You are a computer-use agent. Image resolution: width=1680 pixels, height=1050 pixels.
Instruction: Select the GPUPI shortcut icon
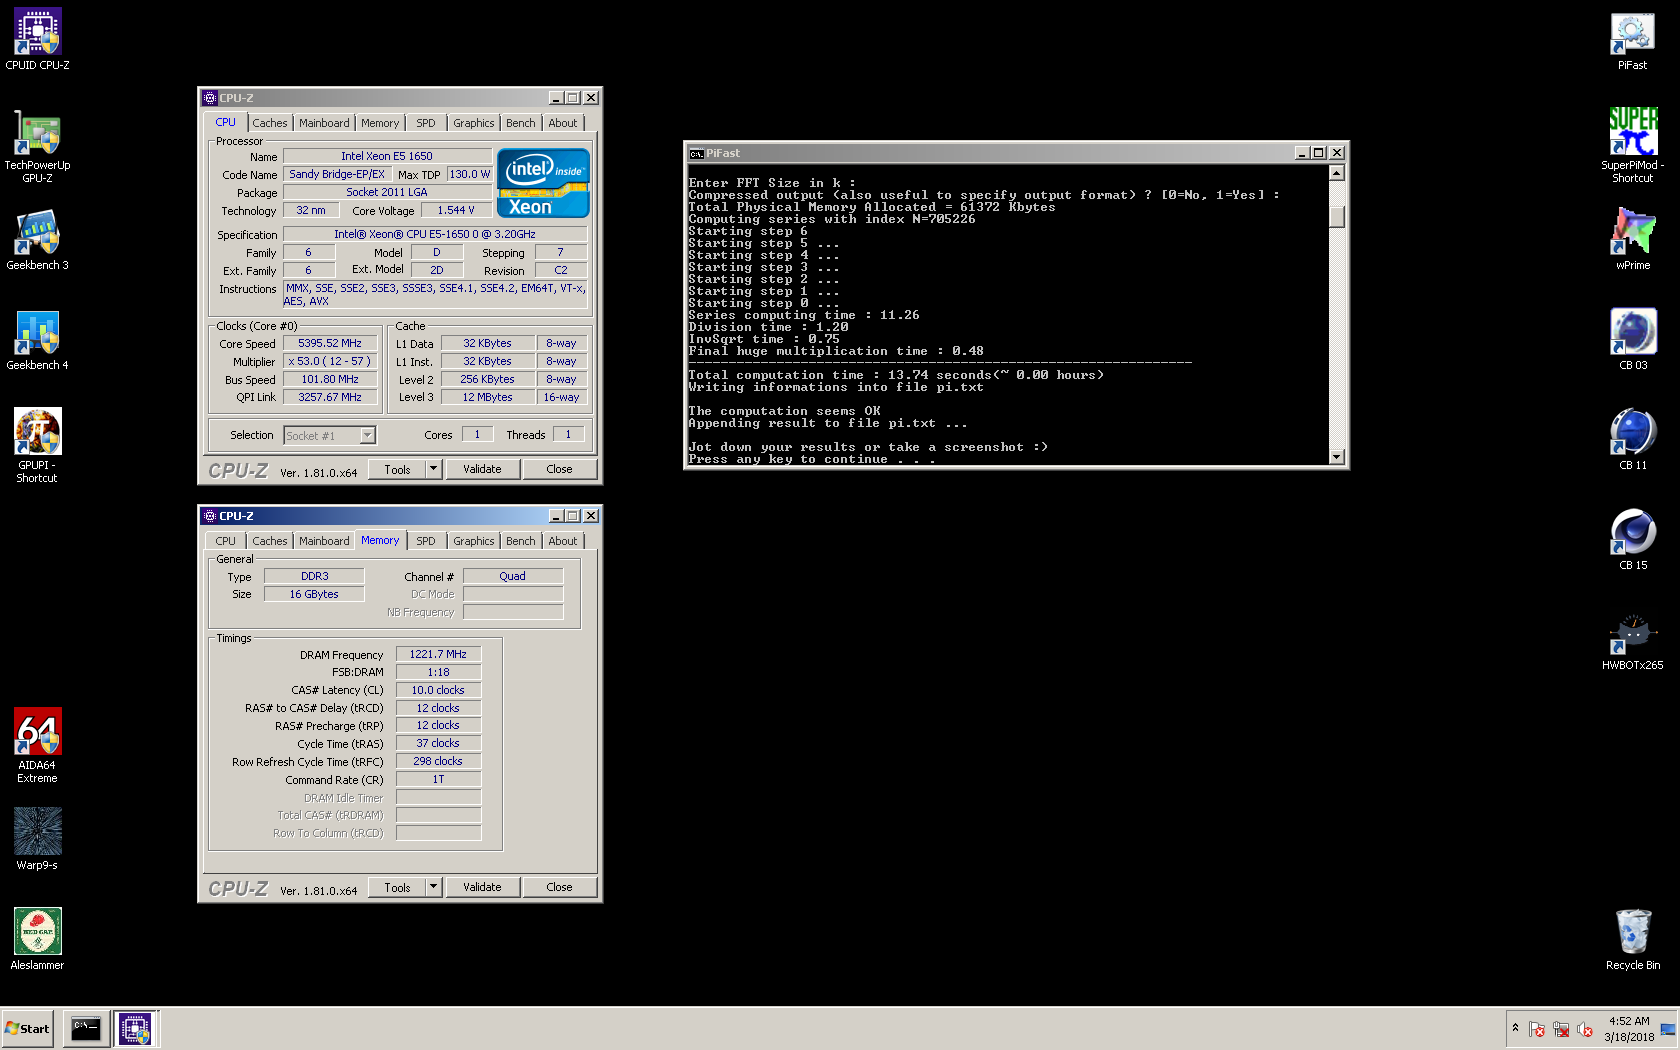37,446
